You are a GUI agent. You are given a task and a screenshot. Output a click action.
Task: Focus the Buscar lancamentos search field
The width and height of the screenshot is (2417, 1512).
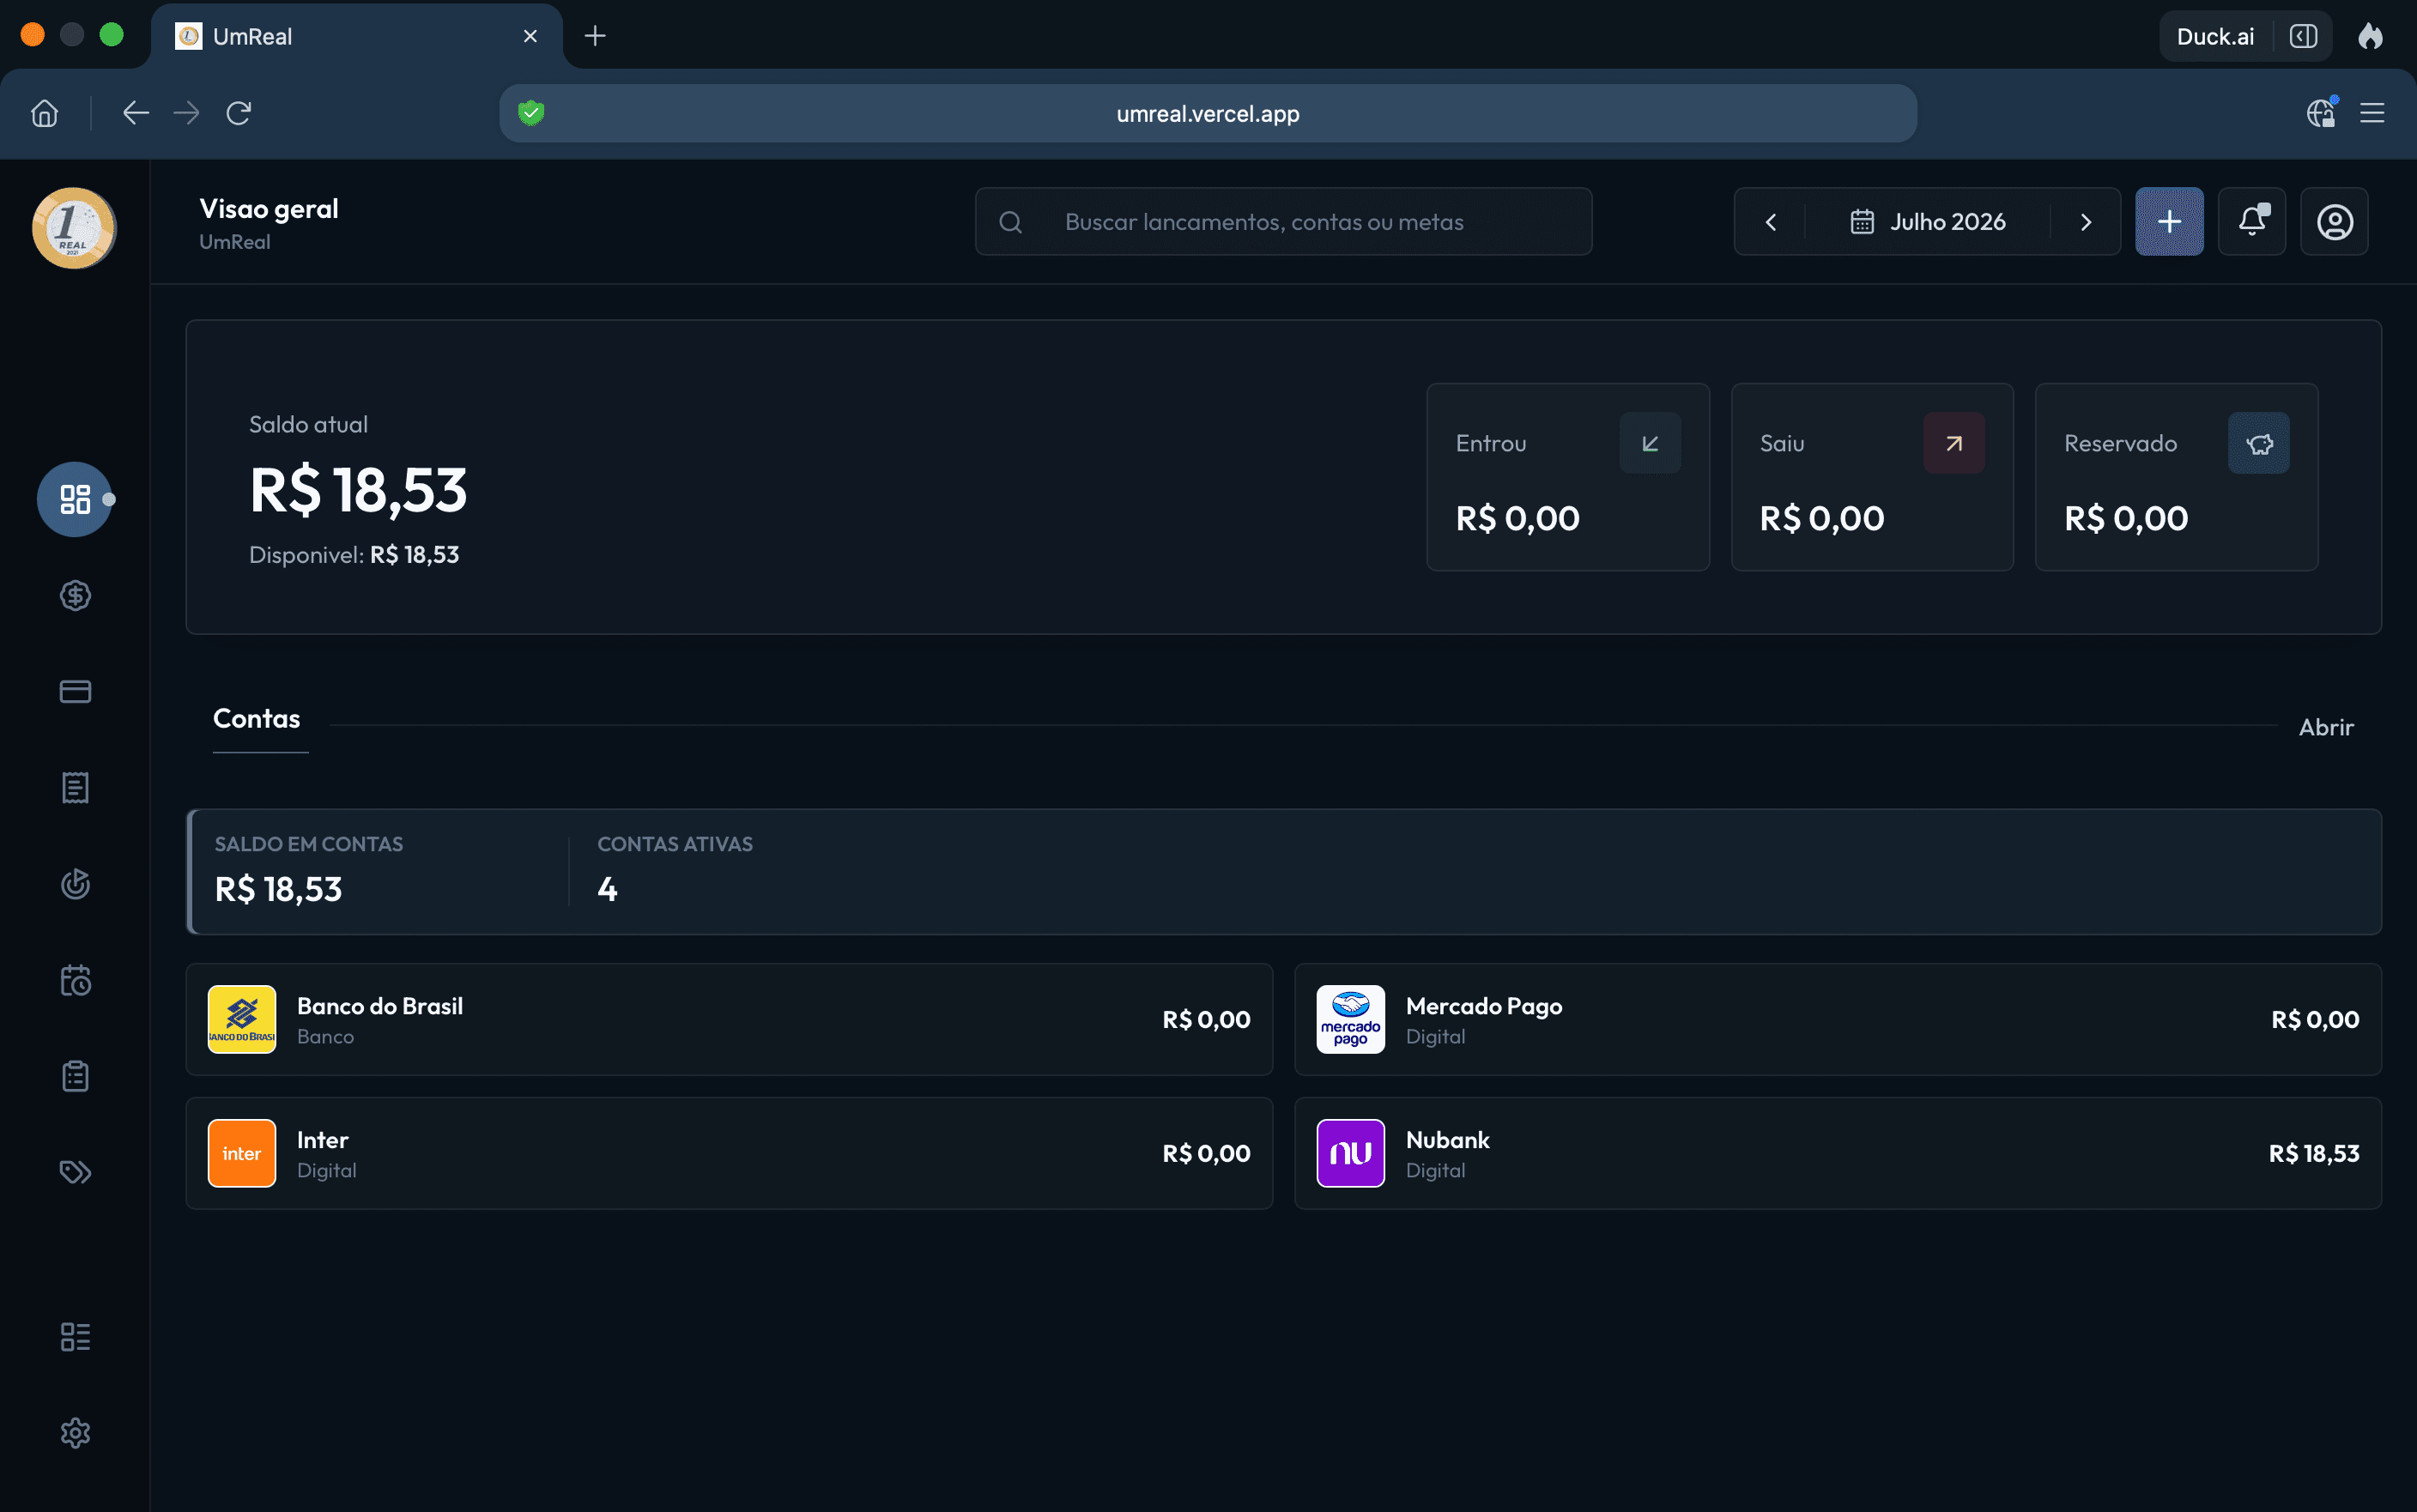1283,221
